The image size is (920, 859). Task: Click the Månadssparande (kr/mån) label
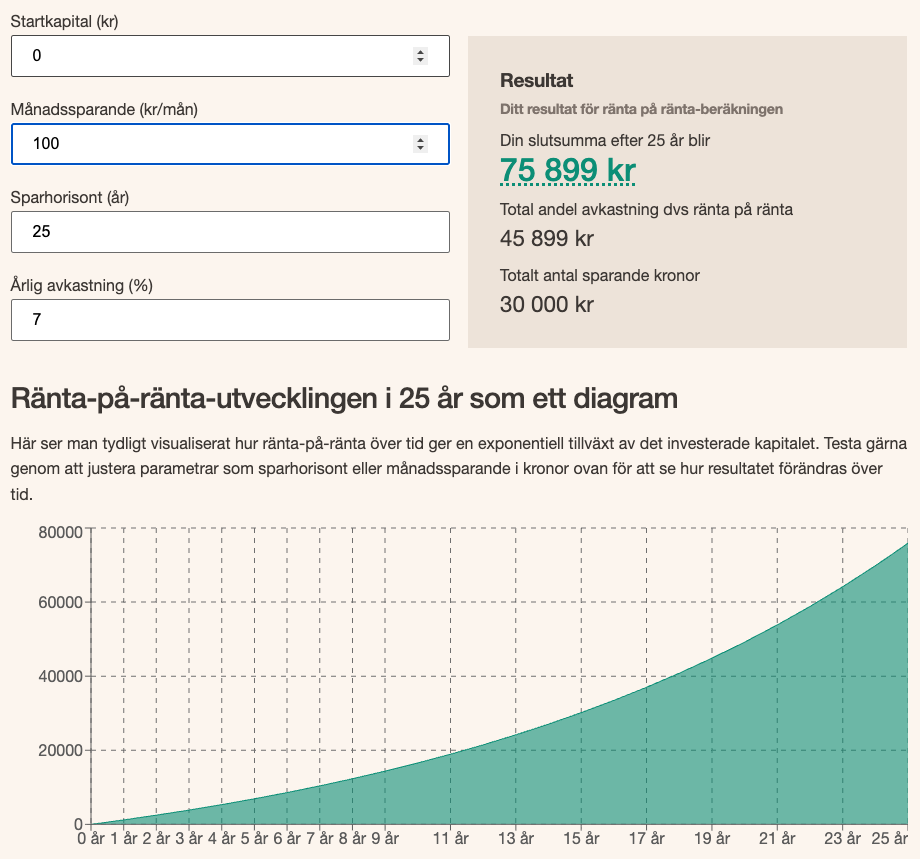105,109
